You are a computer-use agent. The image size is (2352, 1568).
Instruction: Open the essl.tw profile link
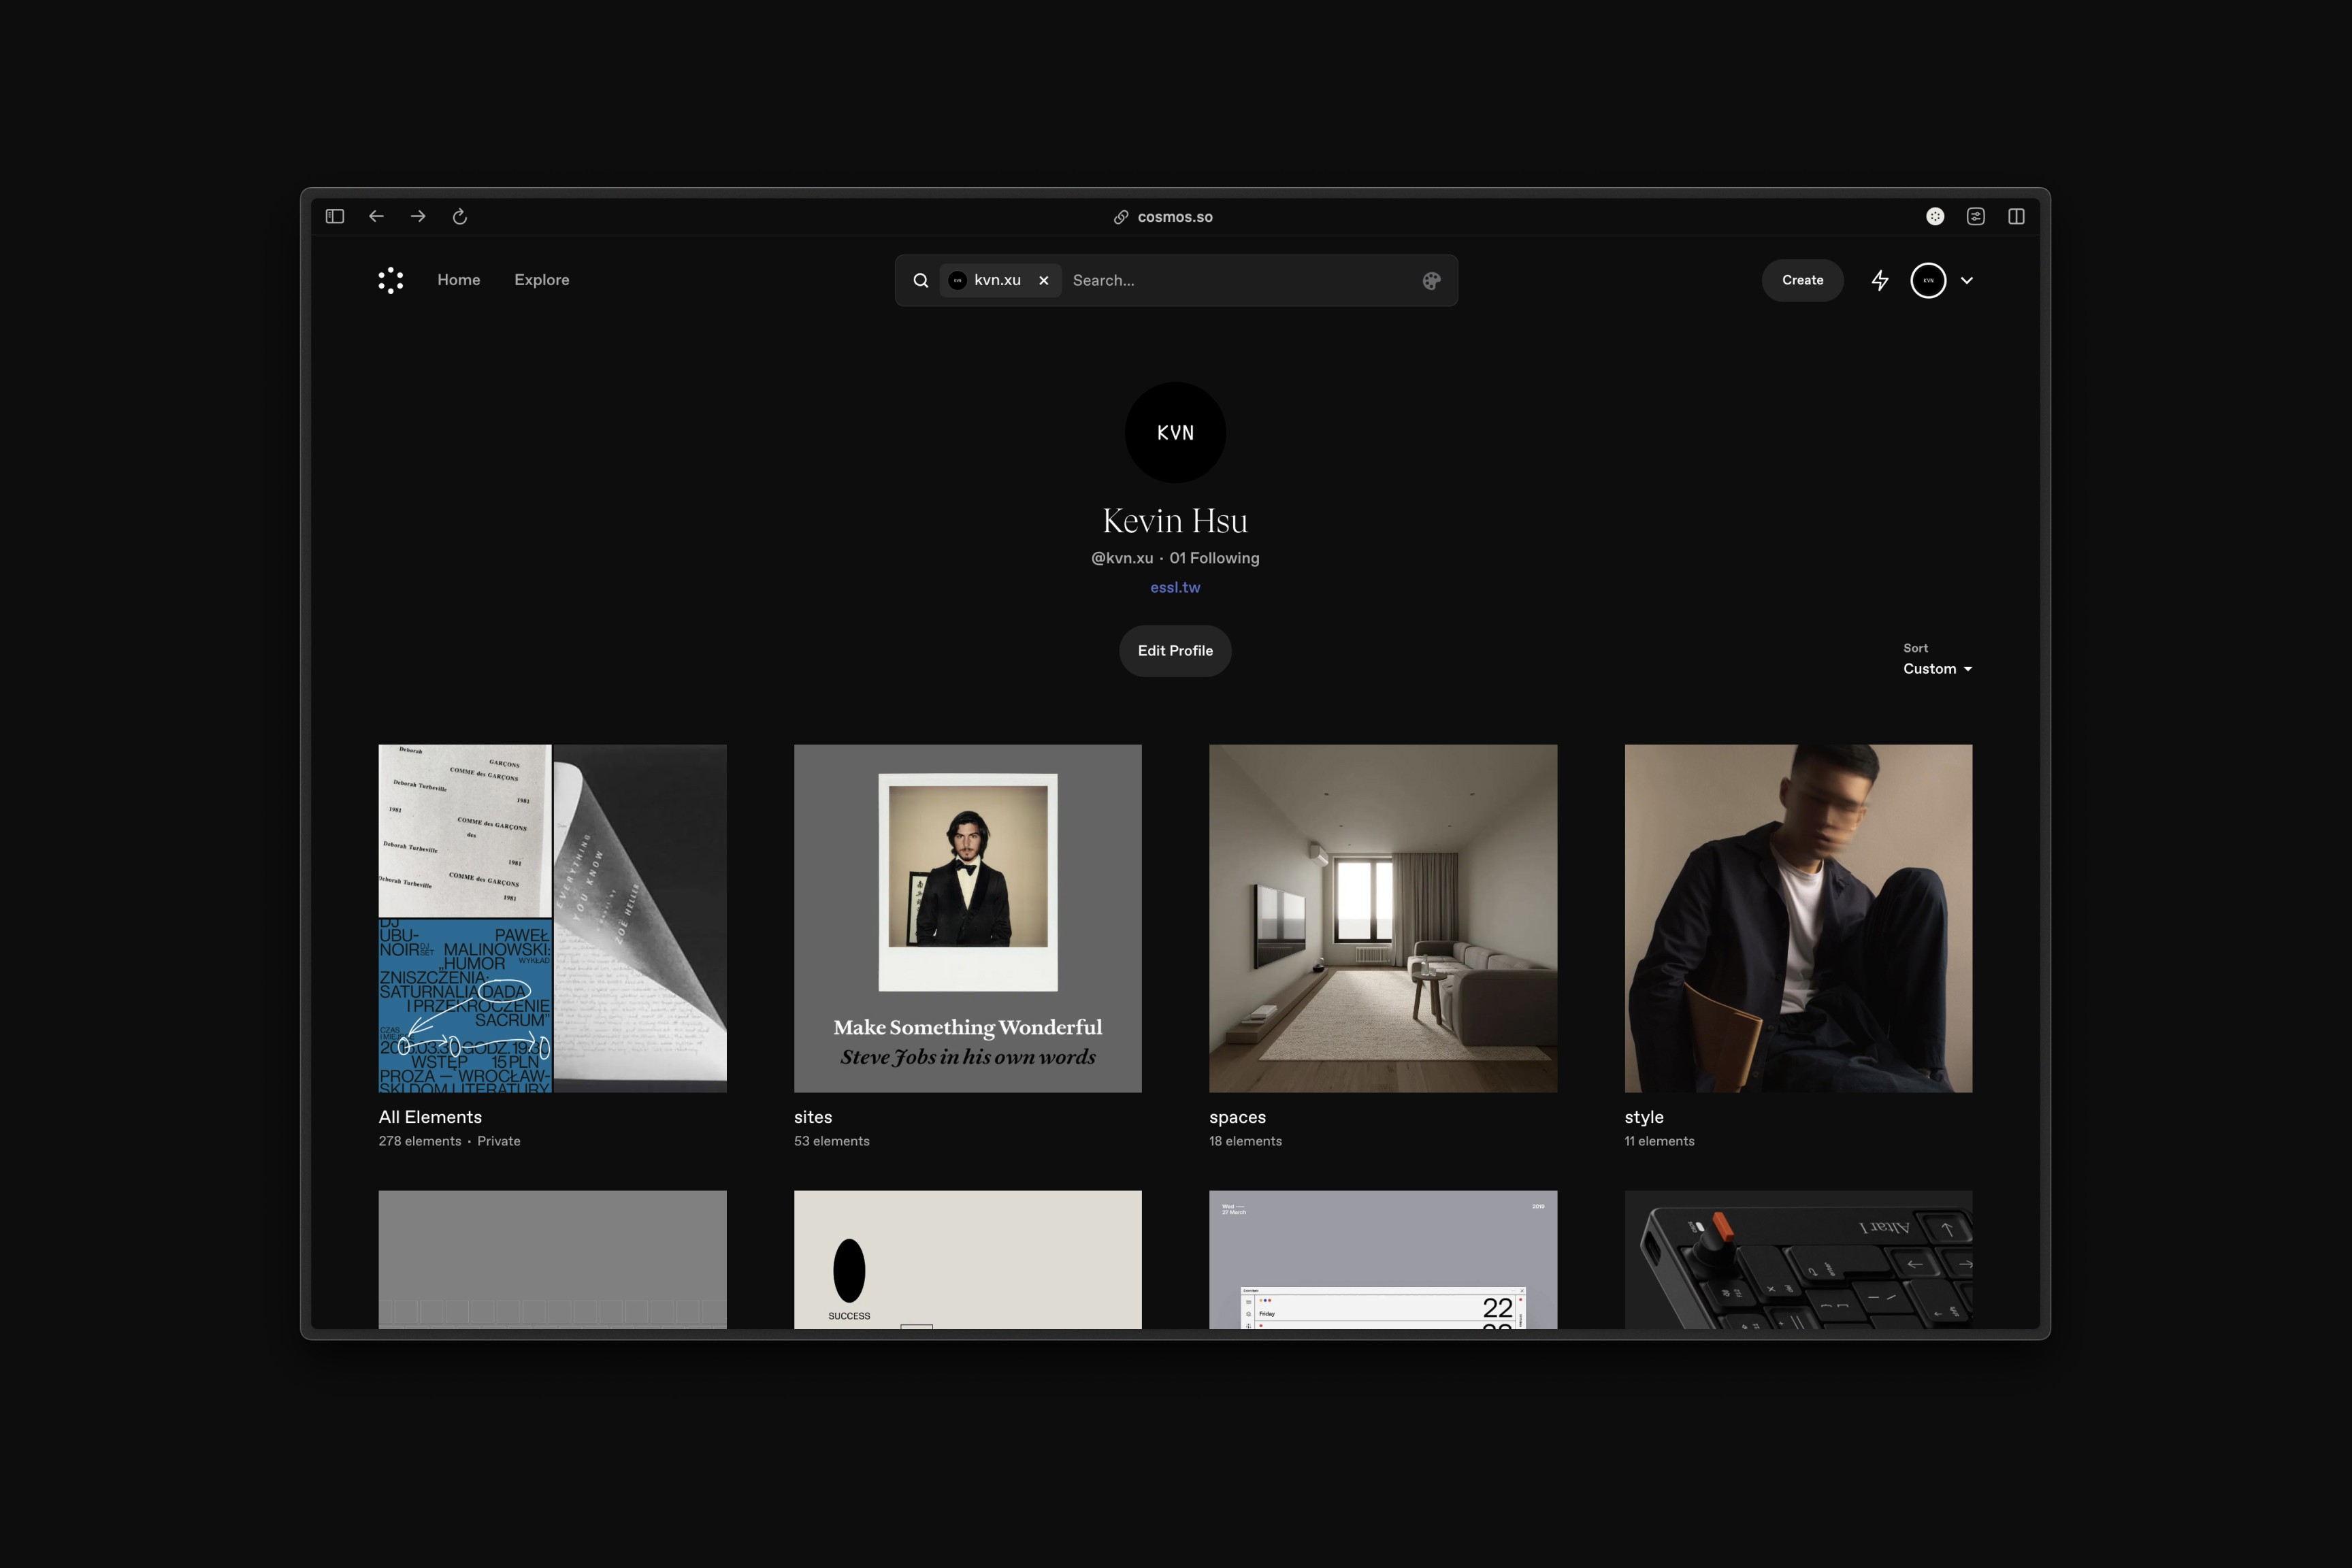click(x=1175, y=587)
